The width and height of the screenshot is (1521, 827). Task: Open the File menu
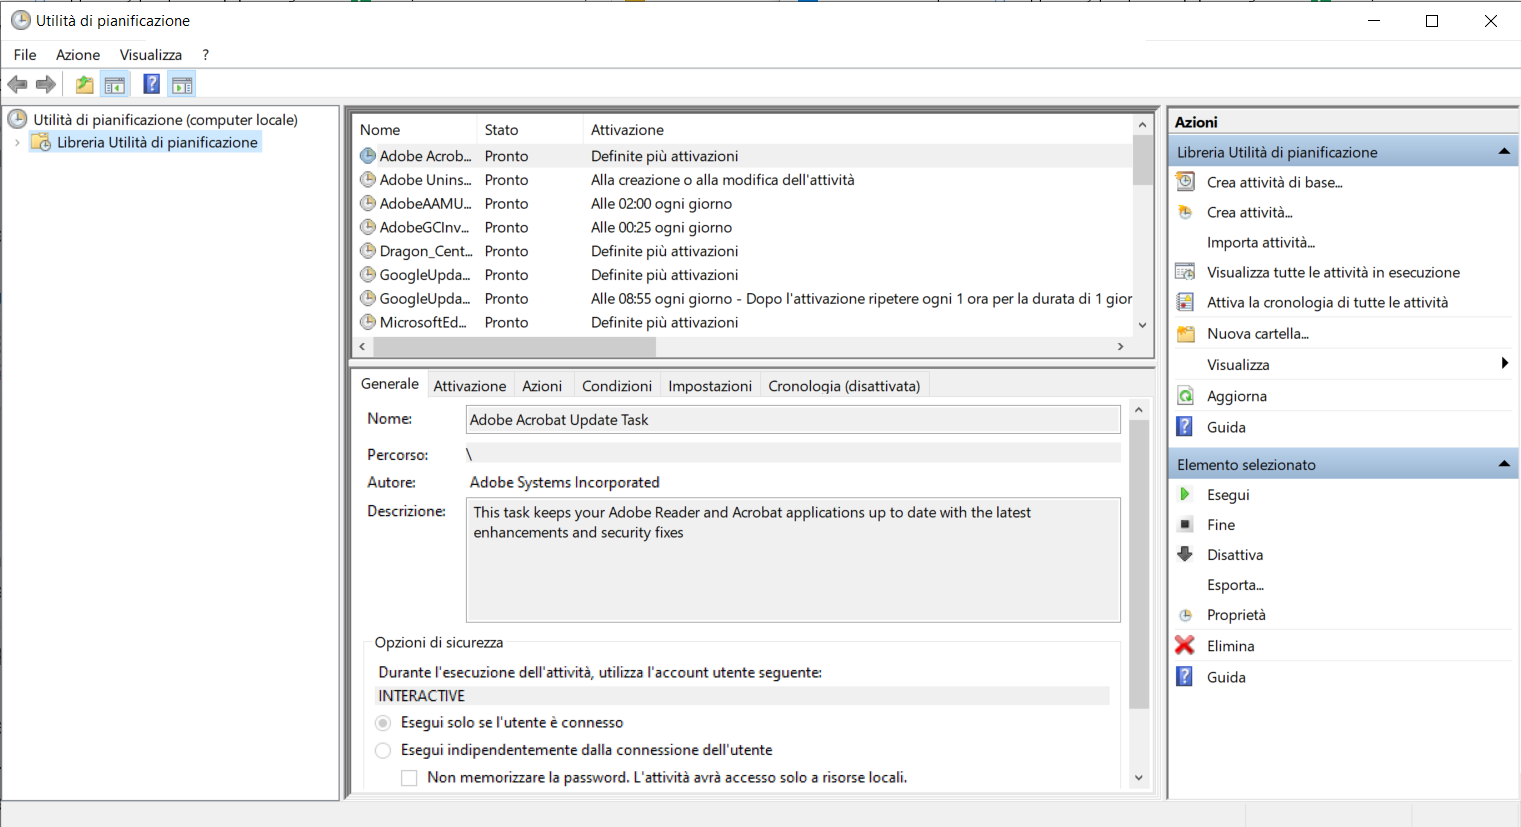25,55
